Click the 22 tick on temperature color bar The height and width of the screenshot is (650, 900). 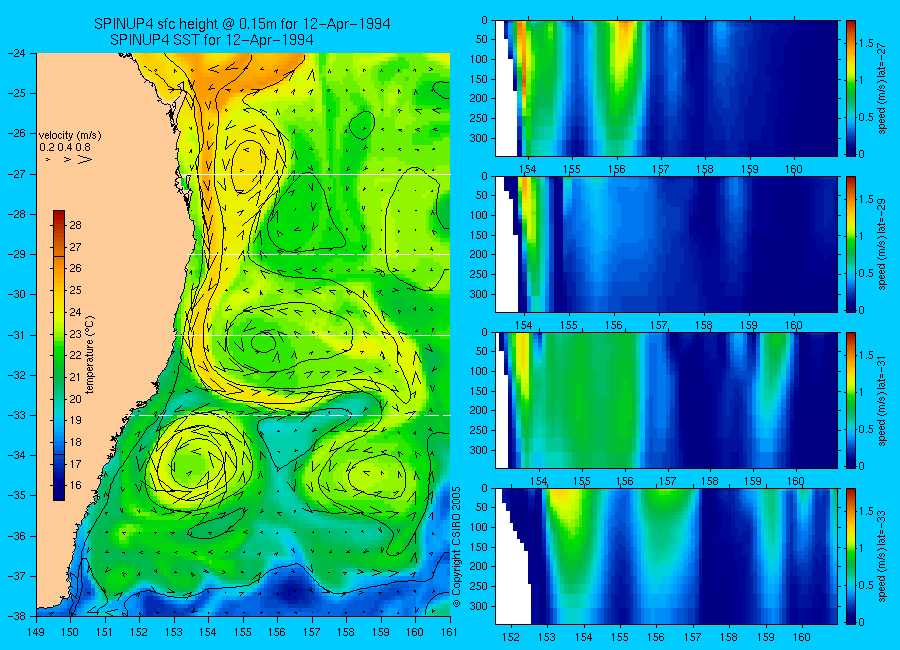tap(75, 355)
